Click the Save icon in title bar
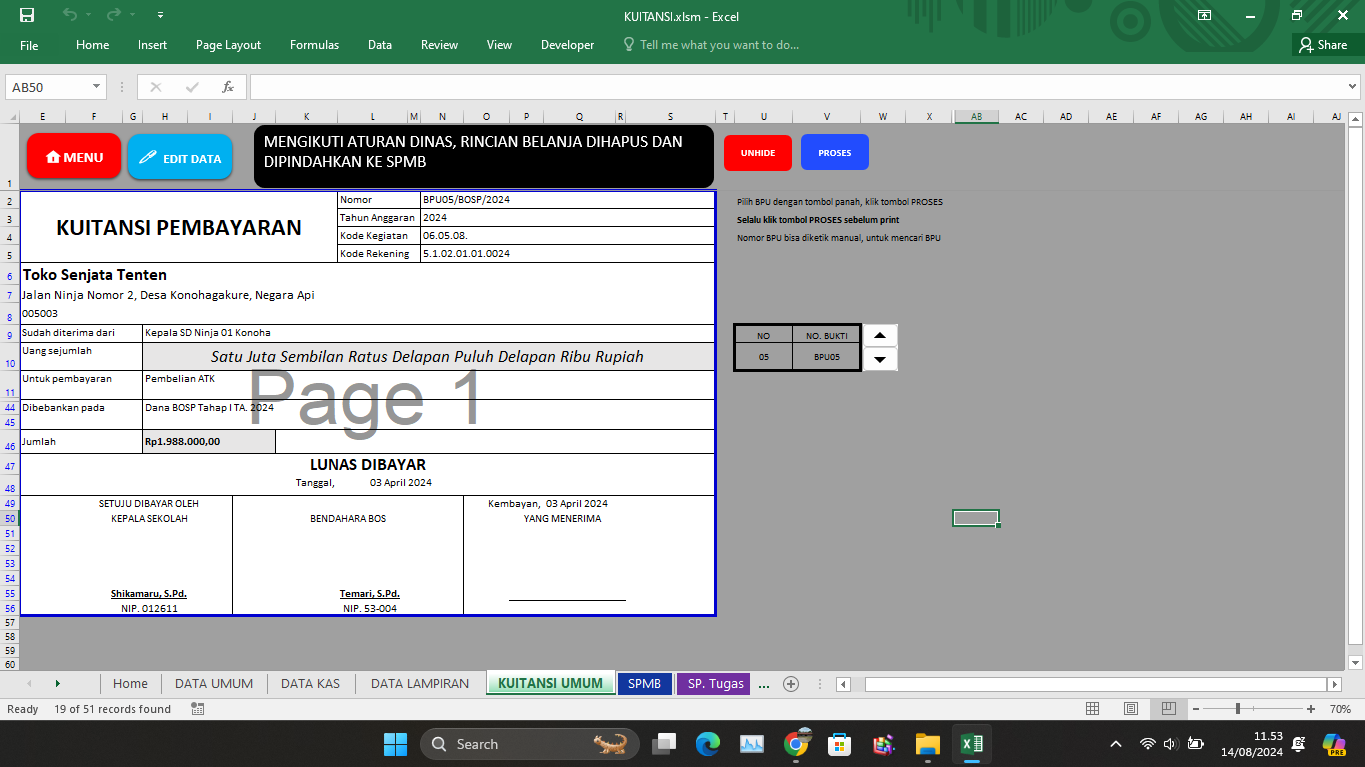 [27, 15]
